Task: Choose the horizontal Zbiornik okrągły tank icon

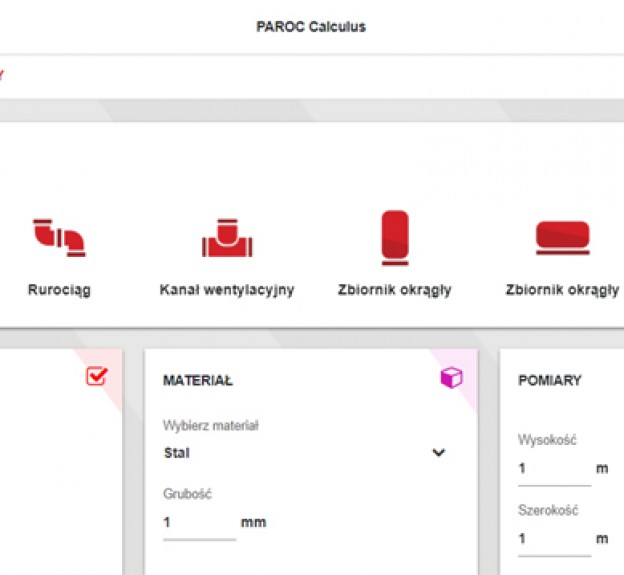Action: coord(563,238)
